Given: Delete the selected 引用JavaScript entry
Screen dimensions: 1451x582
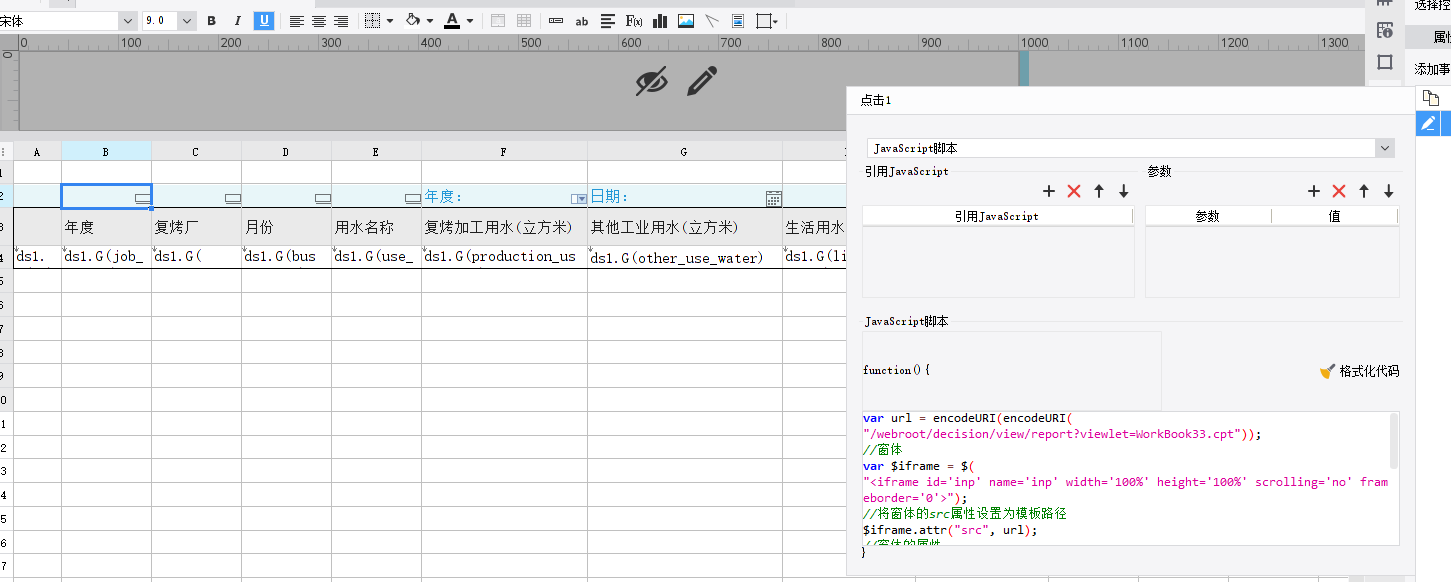Looking at the screenshot, I should tap(1074, 191).
